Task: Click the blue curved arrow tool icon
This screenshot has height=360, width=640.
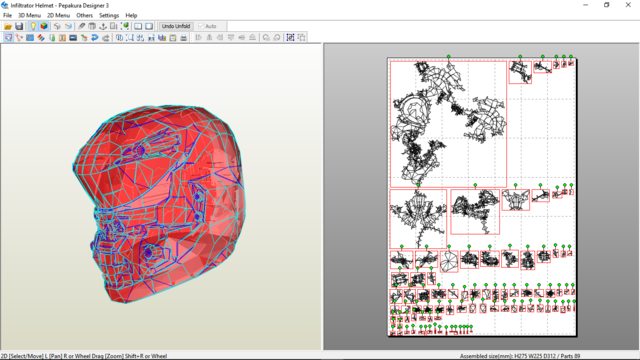Action: click(95, 38)
